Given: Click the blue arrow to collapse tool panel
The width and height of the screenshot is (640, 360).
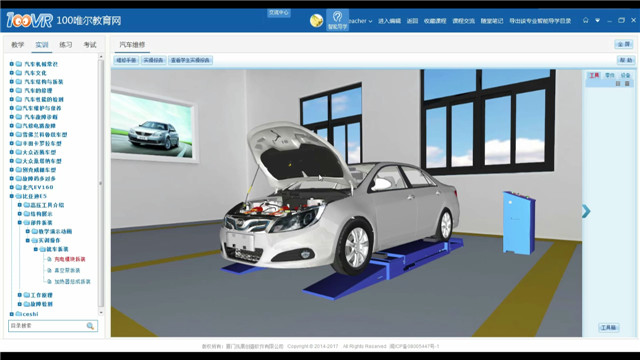Looking at the screenshot, I should 586,211.
